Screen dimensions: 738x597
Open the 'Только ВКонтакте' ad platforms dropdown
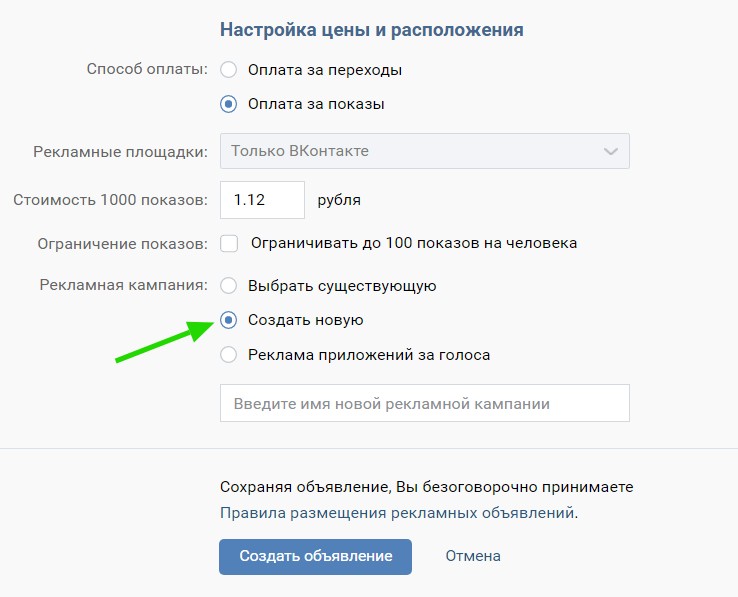point(425,151)
